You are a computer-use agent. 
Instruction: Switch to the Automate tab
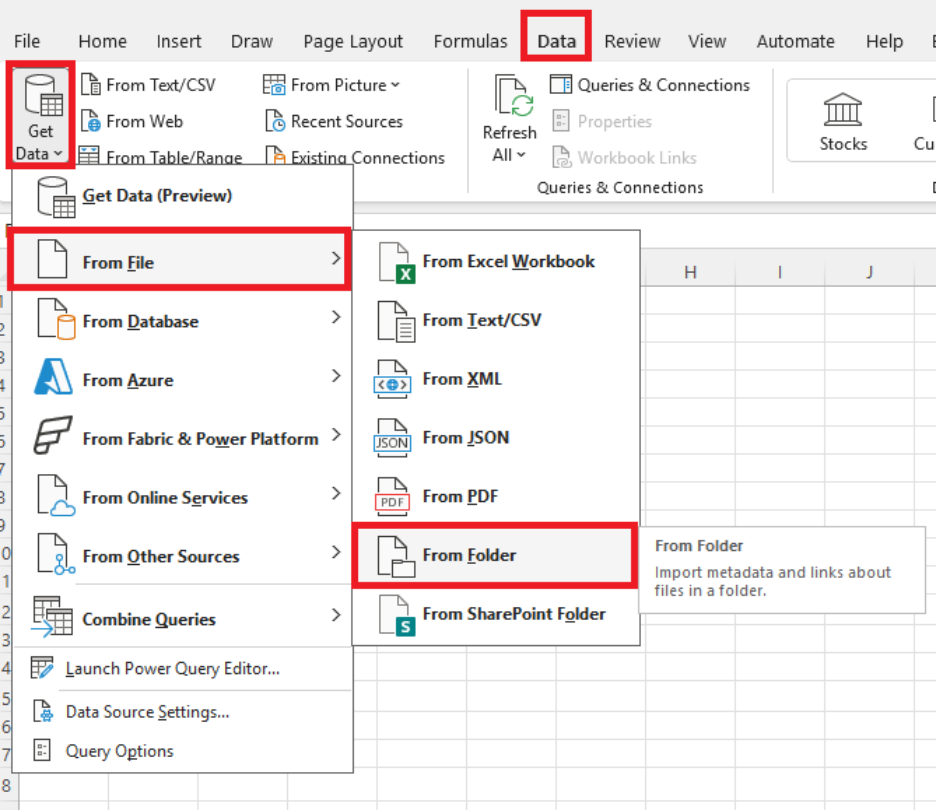point(796,41)
